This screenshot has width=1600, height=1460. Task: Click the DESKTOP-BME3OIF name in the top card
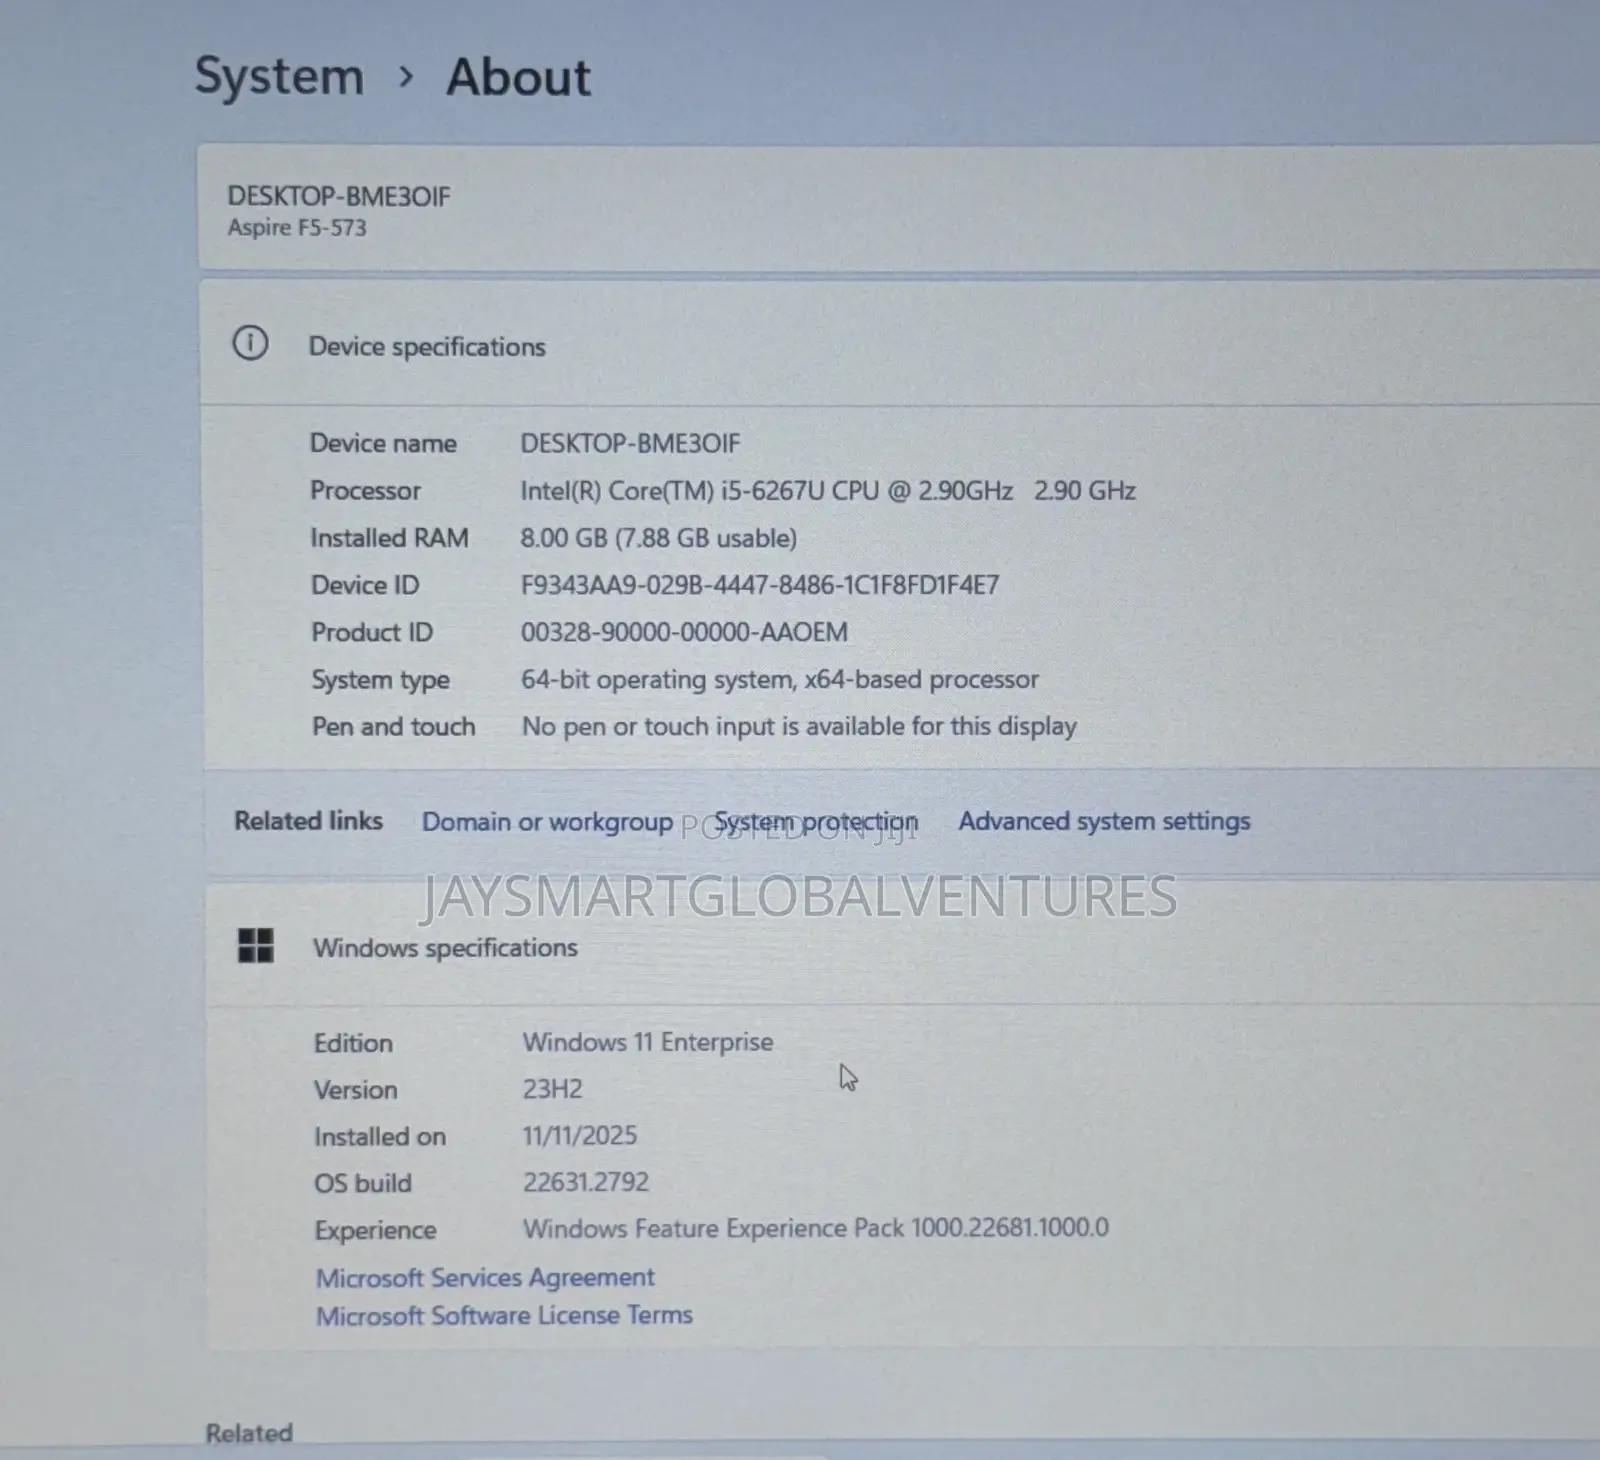(339, 196)
